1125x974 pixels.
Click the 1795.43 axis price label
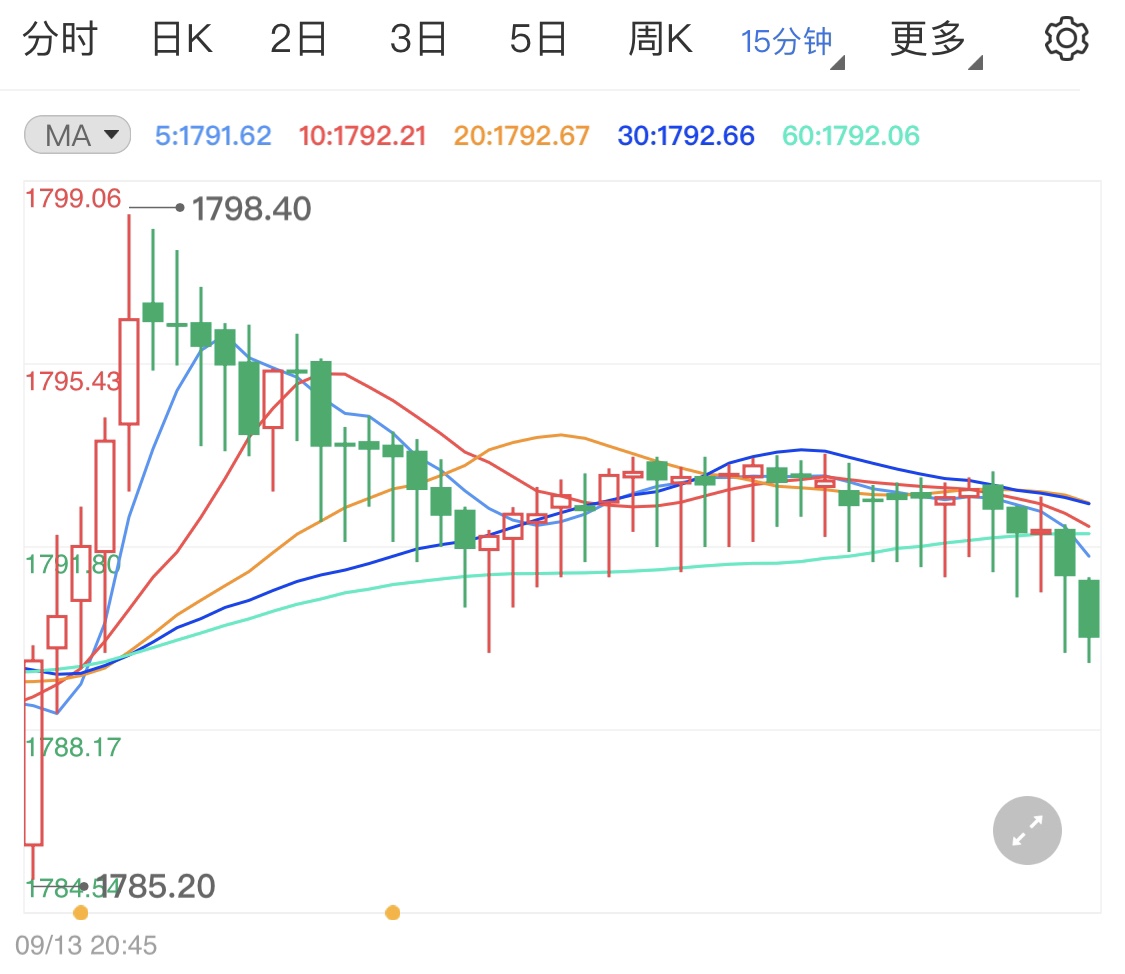pyautogui.click(x=73, y=382)
